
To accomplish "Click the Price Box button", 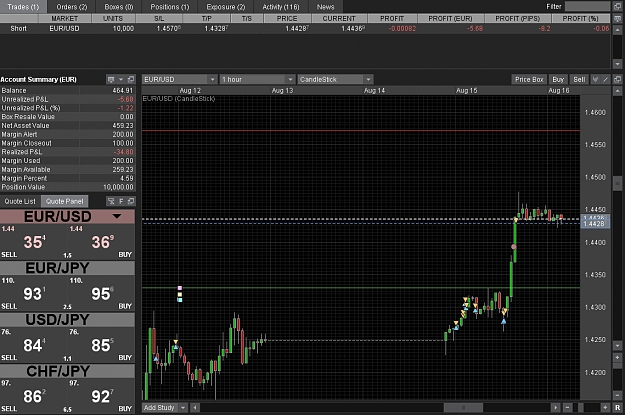I will (x=529, y=79).
